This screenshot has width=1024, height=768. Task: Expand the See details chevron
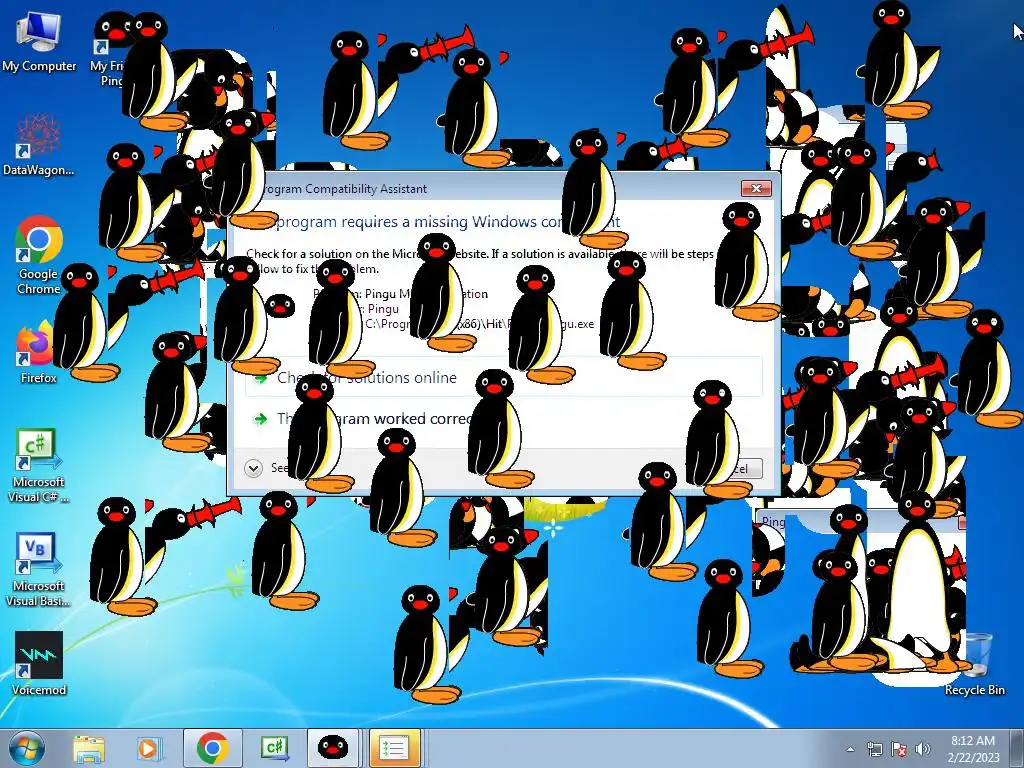click(253, 468)
